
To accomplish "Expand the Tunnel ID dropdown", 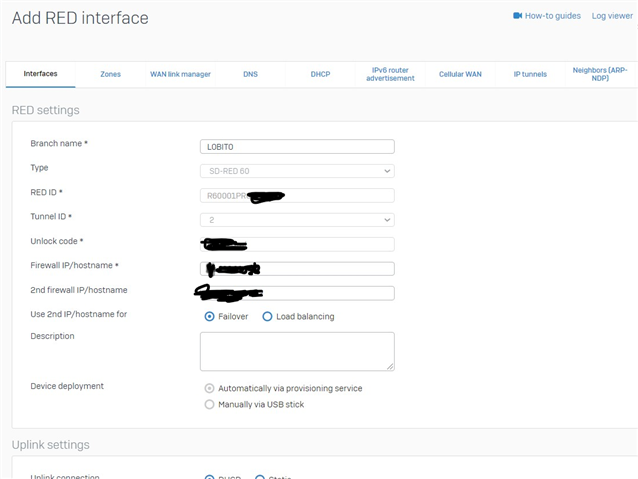I will [x=297, y=220].
